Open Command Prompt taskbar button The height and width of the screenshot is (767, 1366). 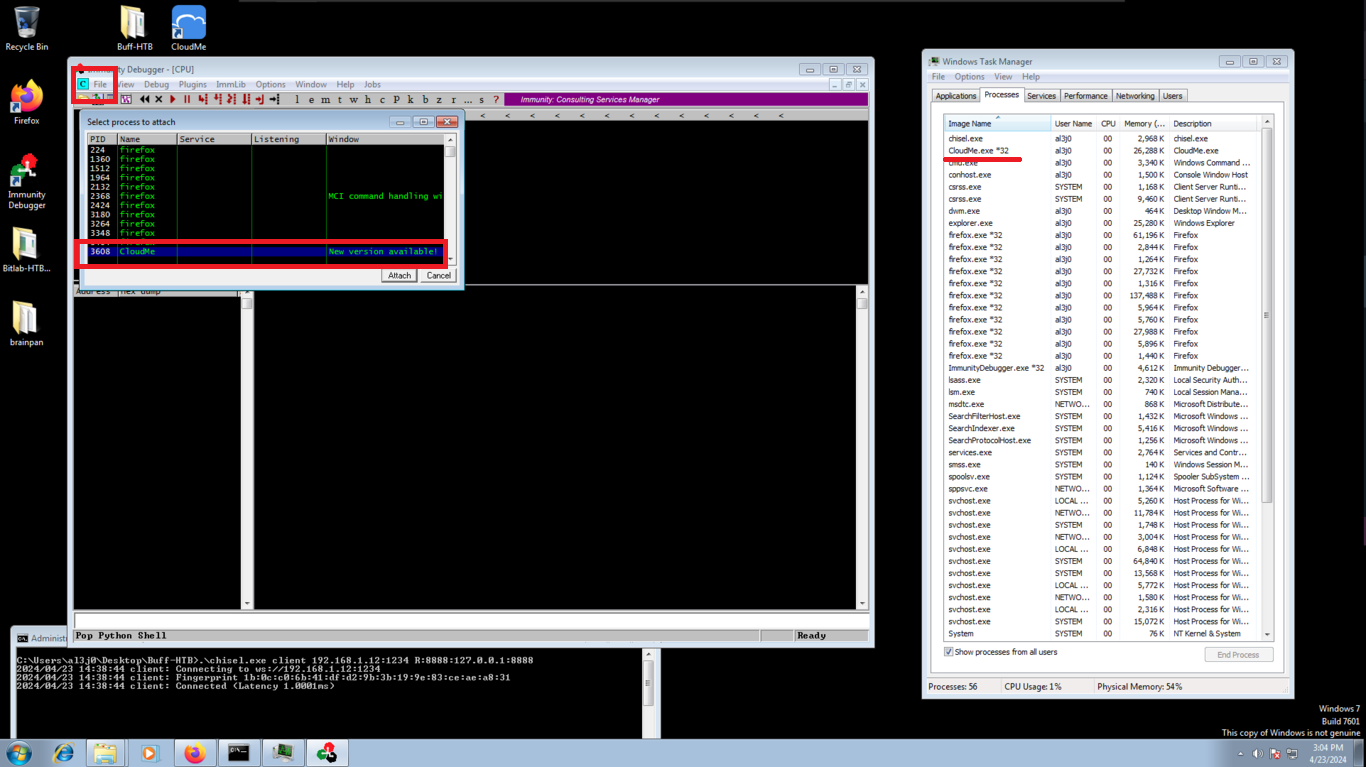point(238,753)
